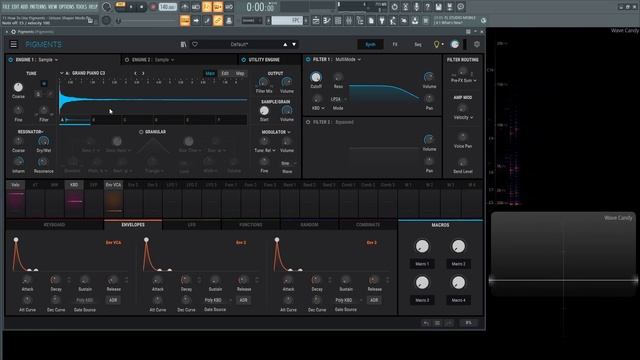Click the Filter 1 Cutoff knob
The width and height of the screenshot is (640, 360).
[316, 77]
